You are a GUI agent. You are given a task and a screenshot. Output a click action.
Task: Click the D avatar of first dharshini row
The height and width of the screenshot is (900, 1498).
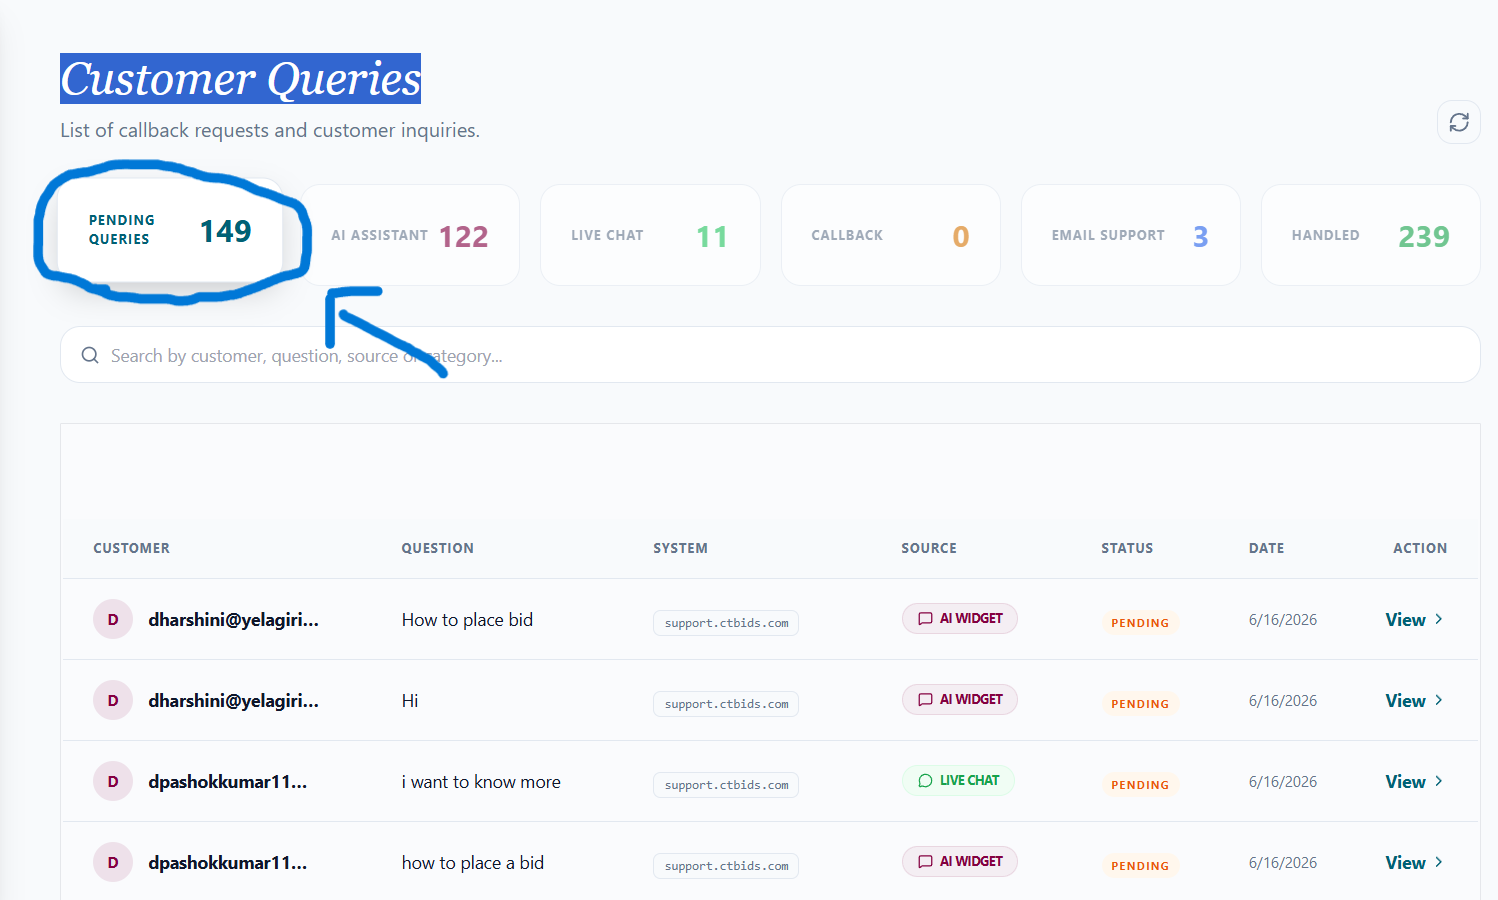113,620
